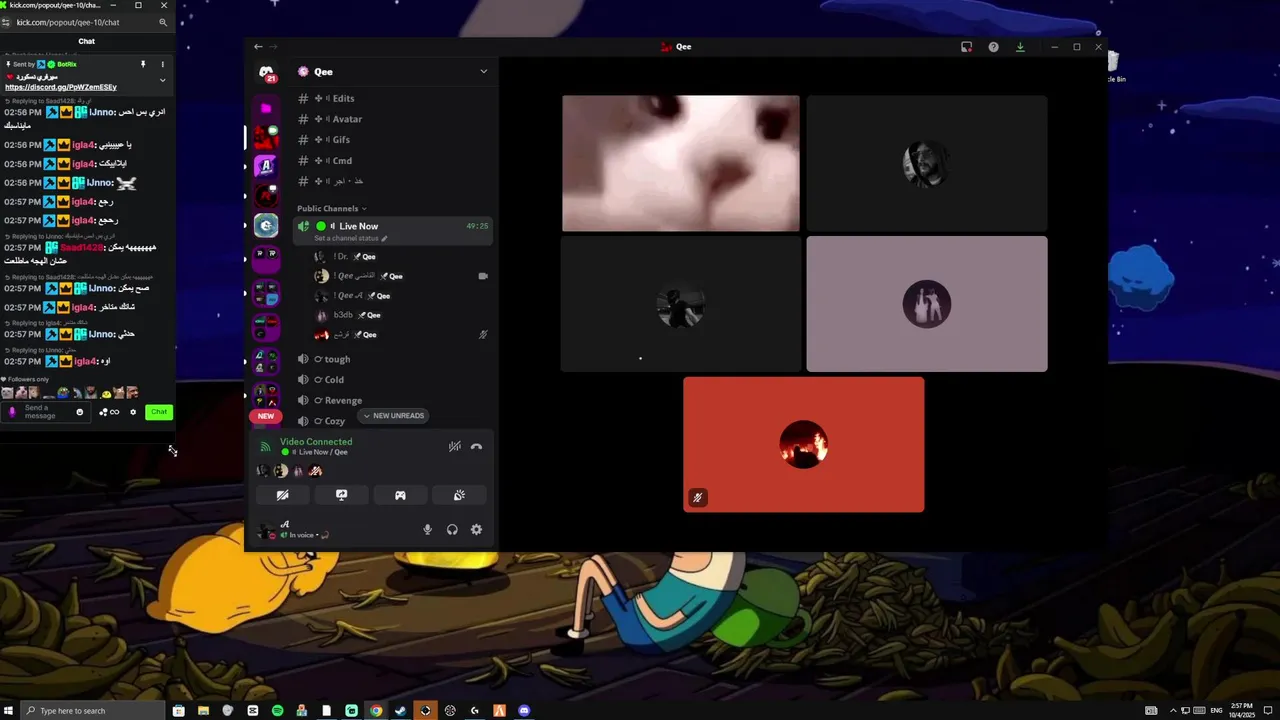1280x720 pixels.
Task: Open the purple A server icon
Action: coord(266,166)
